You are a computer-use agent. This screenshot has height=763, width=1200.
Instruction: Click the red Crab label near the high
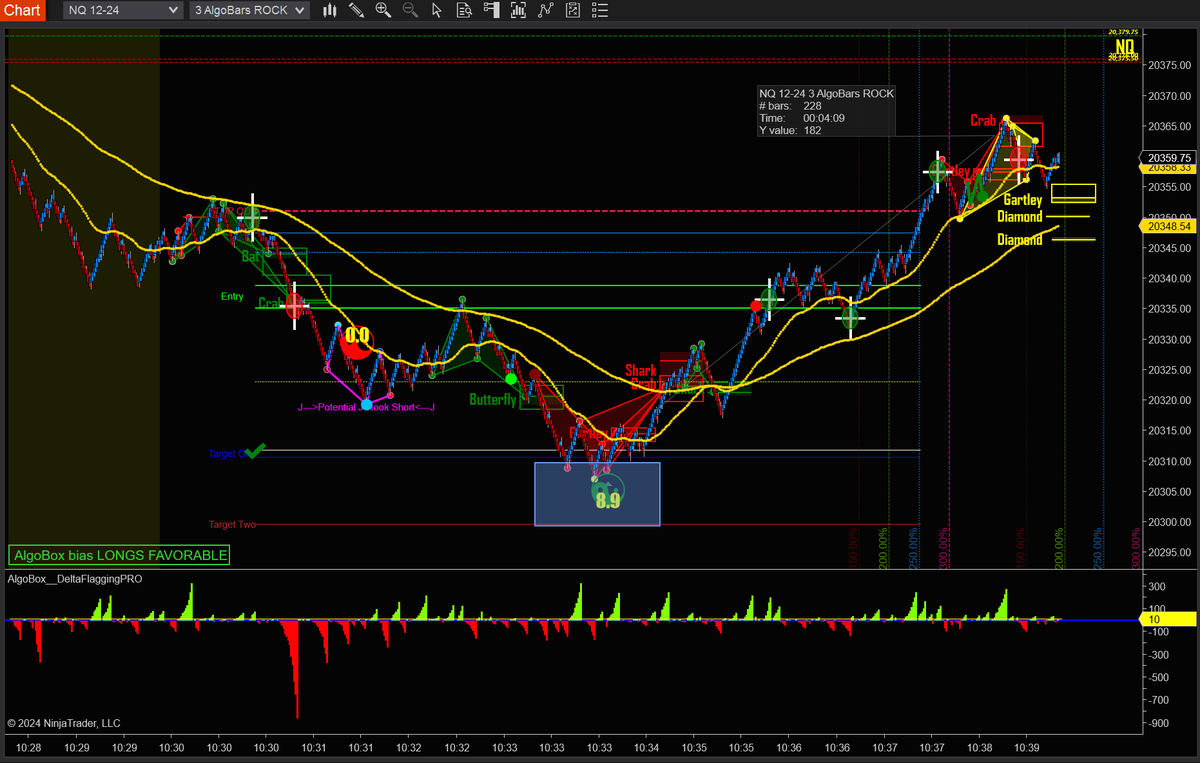[983, 121]
